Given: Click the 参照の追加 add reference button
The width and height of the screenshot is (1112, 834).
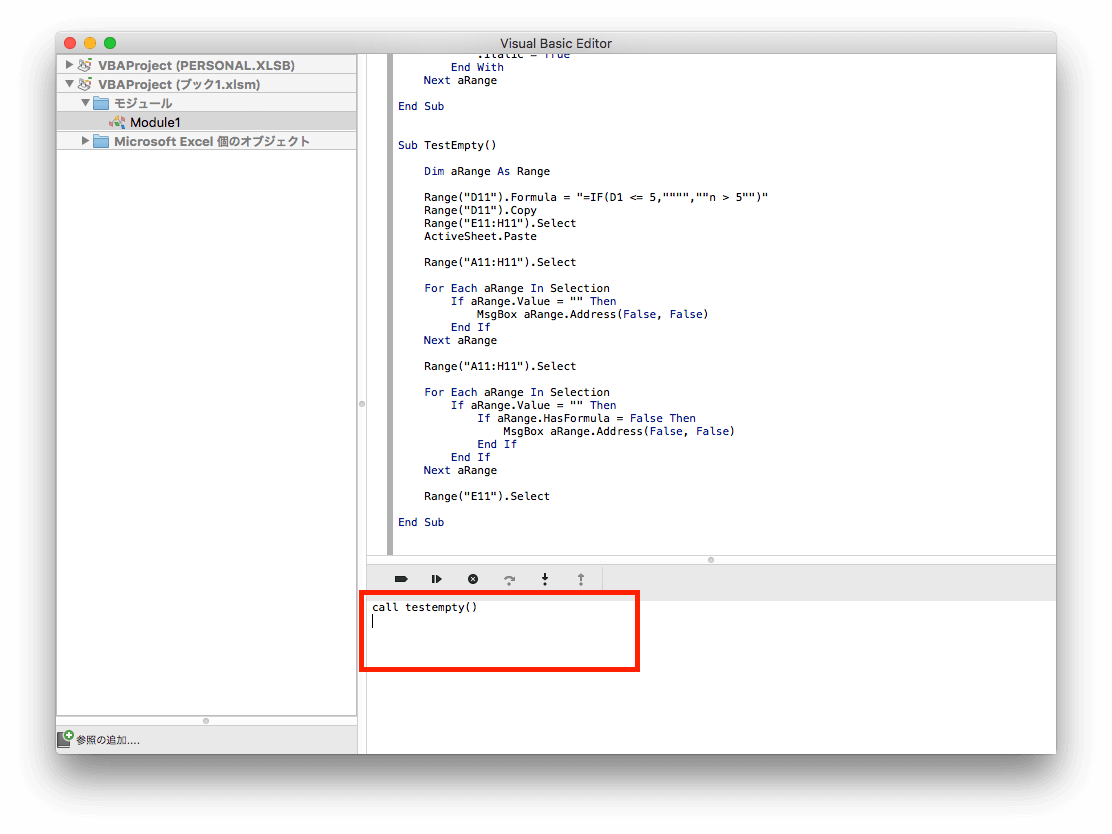Looking at the screenshot, I should click(x=99, y=739).
